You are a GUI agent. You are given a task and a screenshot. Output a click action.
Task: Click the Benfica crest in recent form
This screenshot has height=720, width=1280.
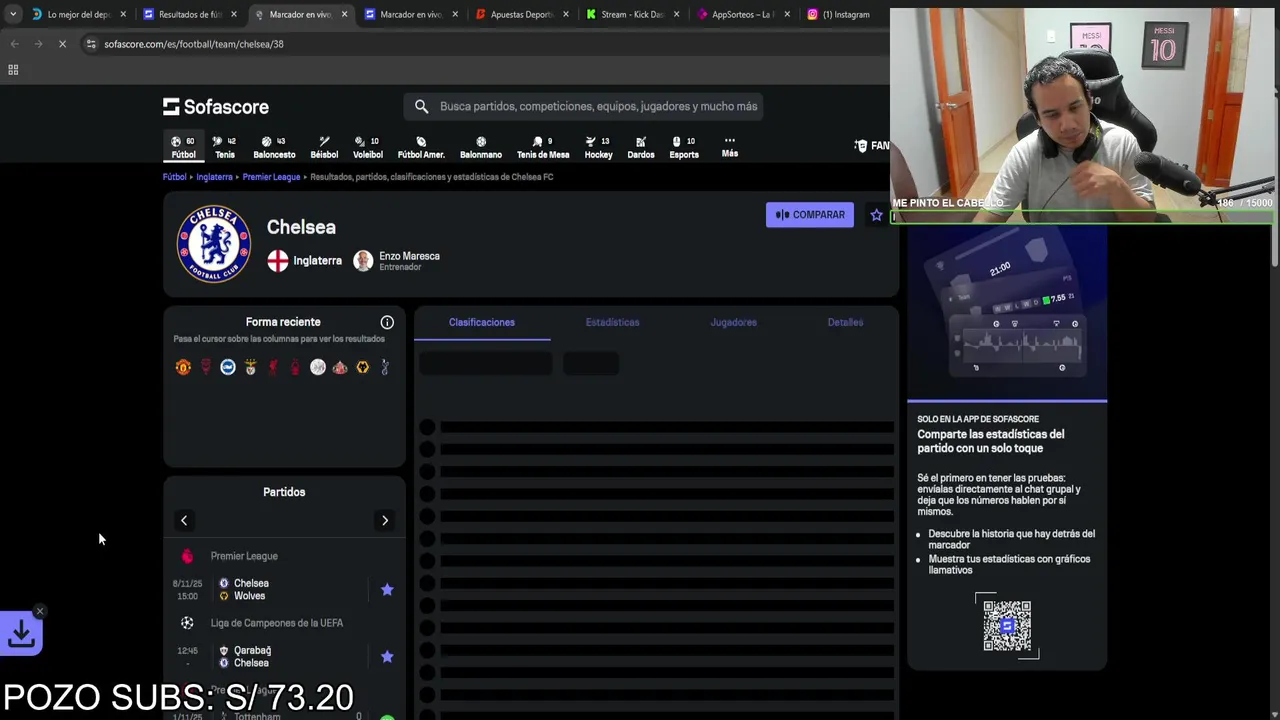(250, 367)
